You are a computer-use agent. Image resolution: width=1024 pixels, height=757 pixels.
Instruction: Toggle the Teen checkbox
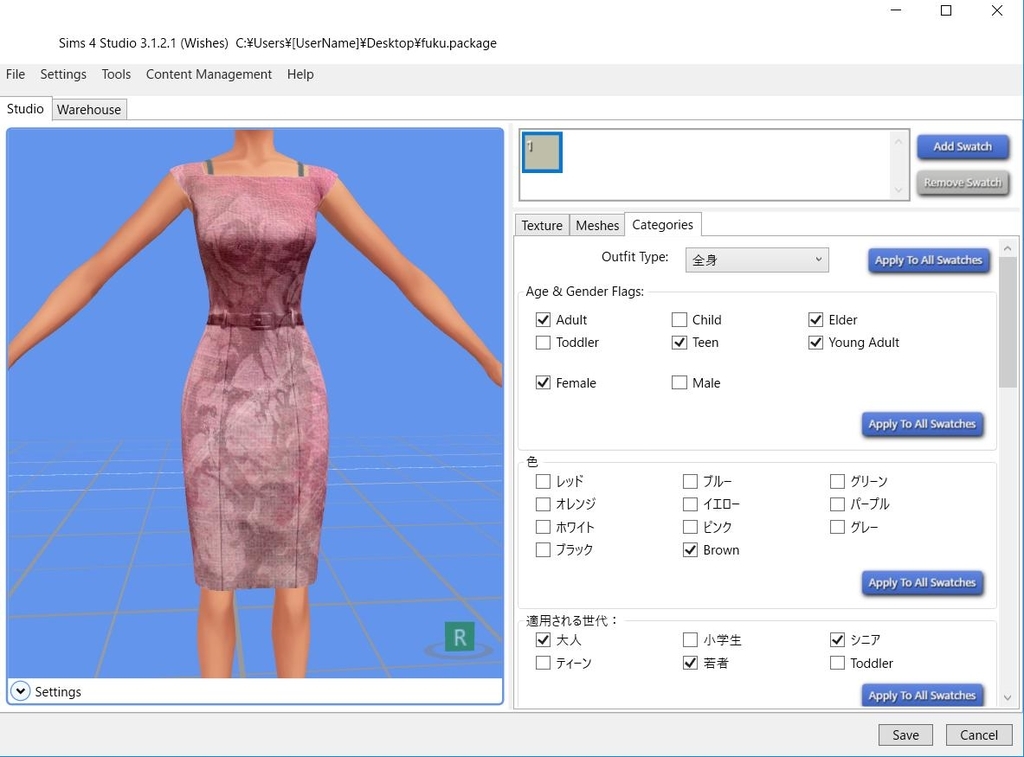click(679, 342)
